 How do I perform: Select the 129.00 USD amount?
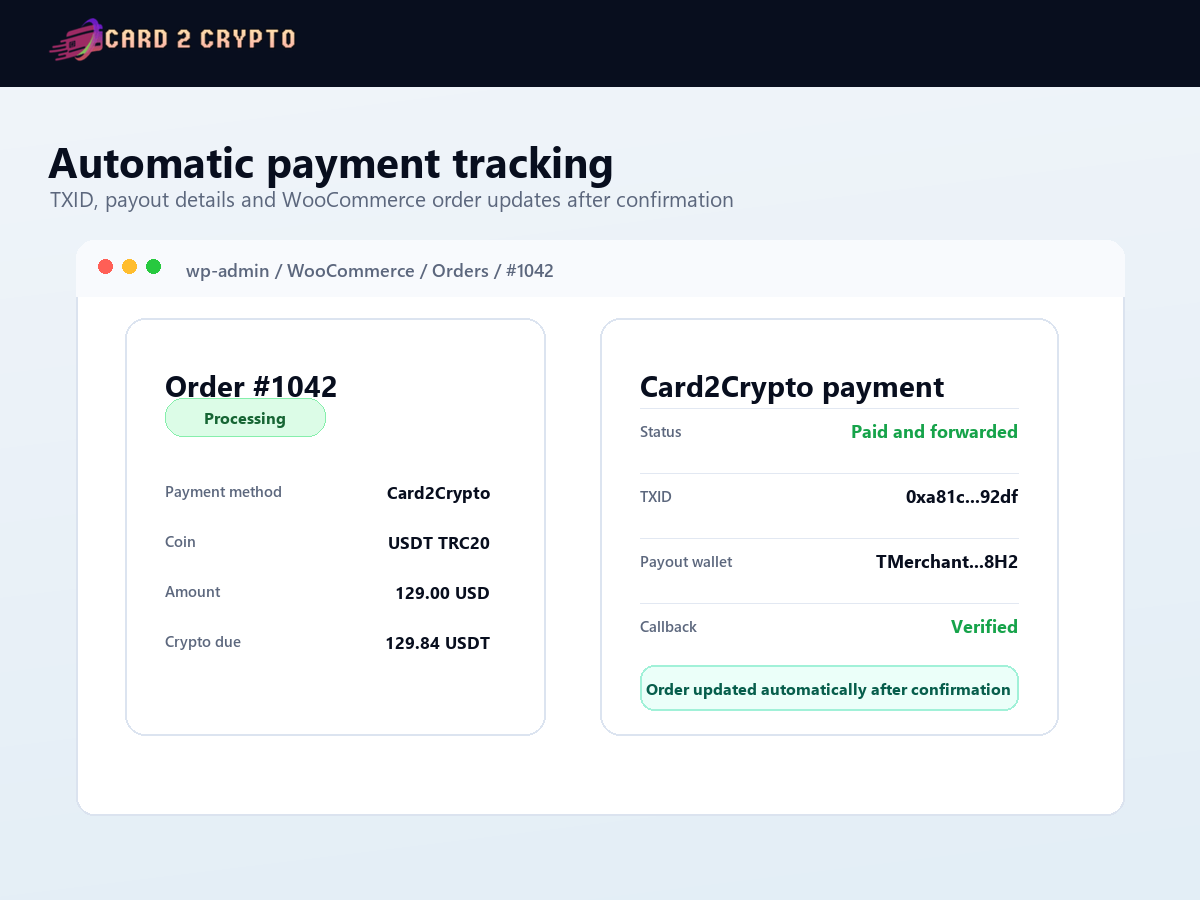pos(442,593)
